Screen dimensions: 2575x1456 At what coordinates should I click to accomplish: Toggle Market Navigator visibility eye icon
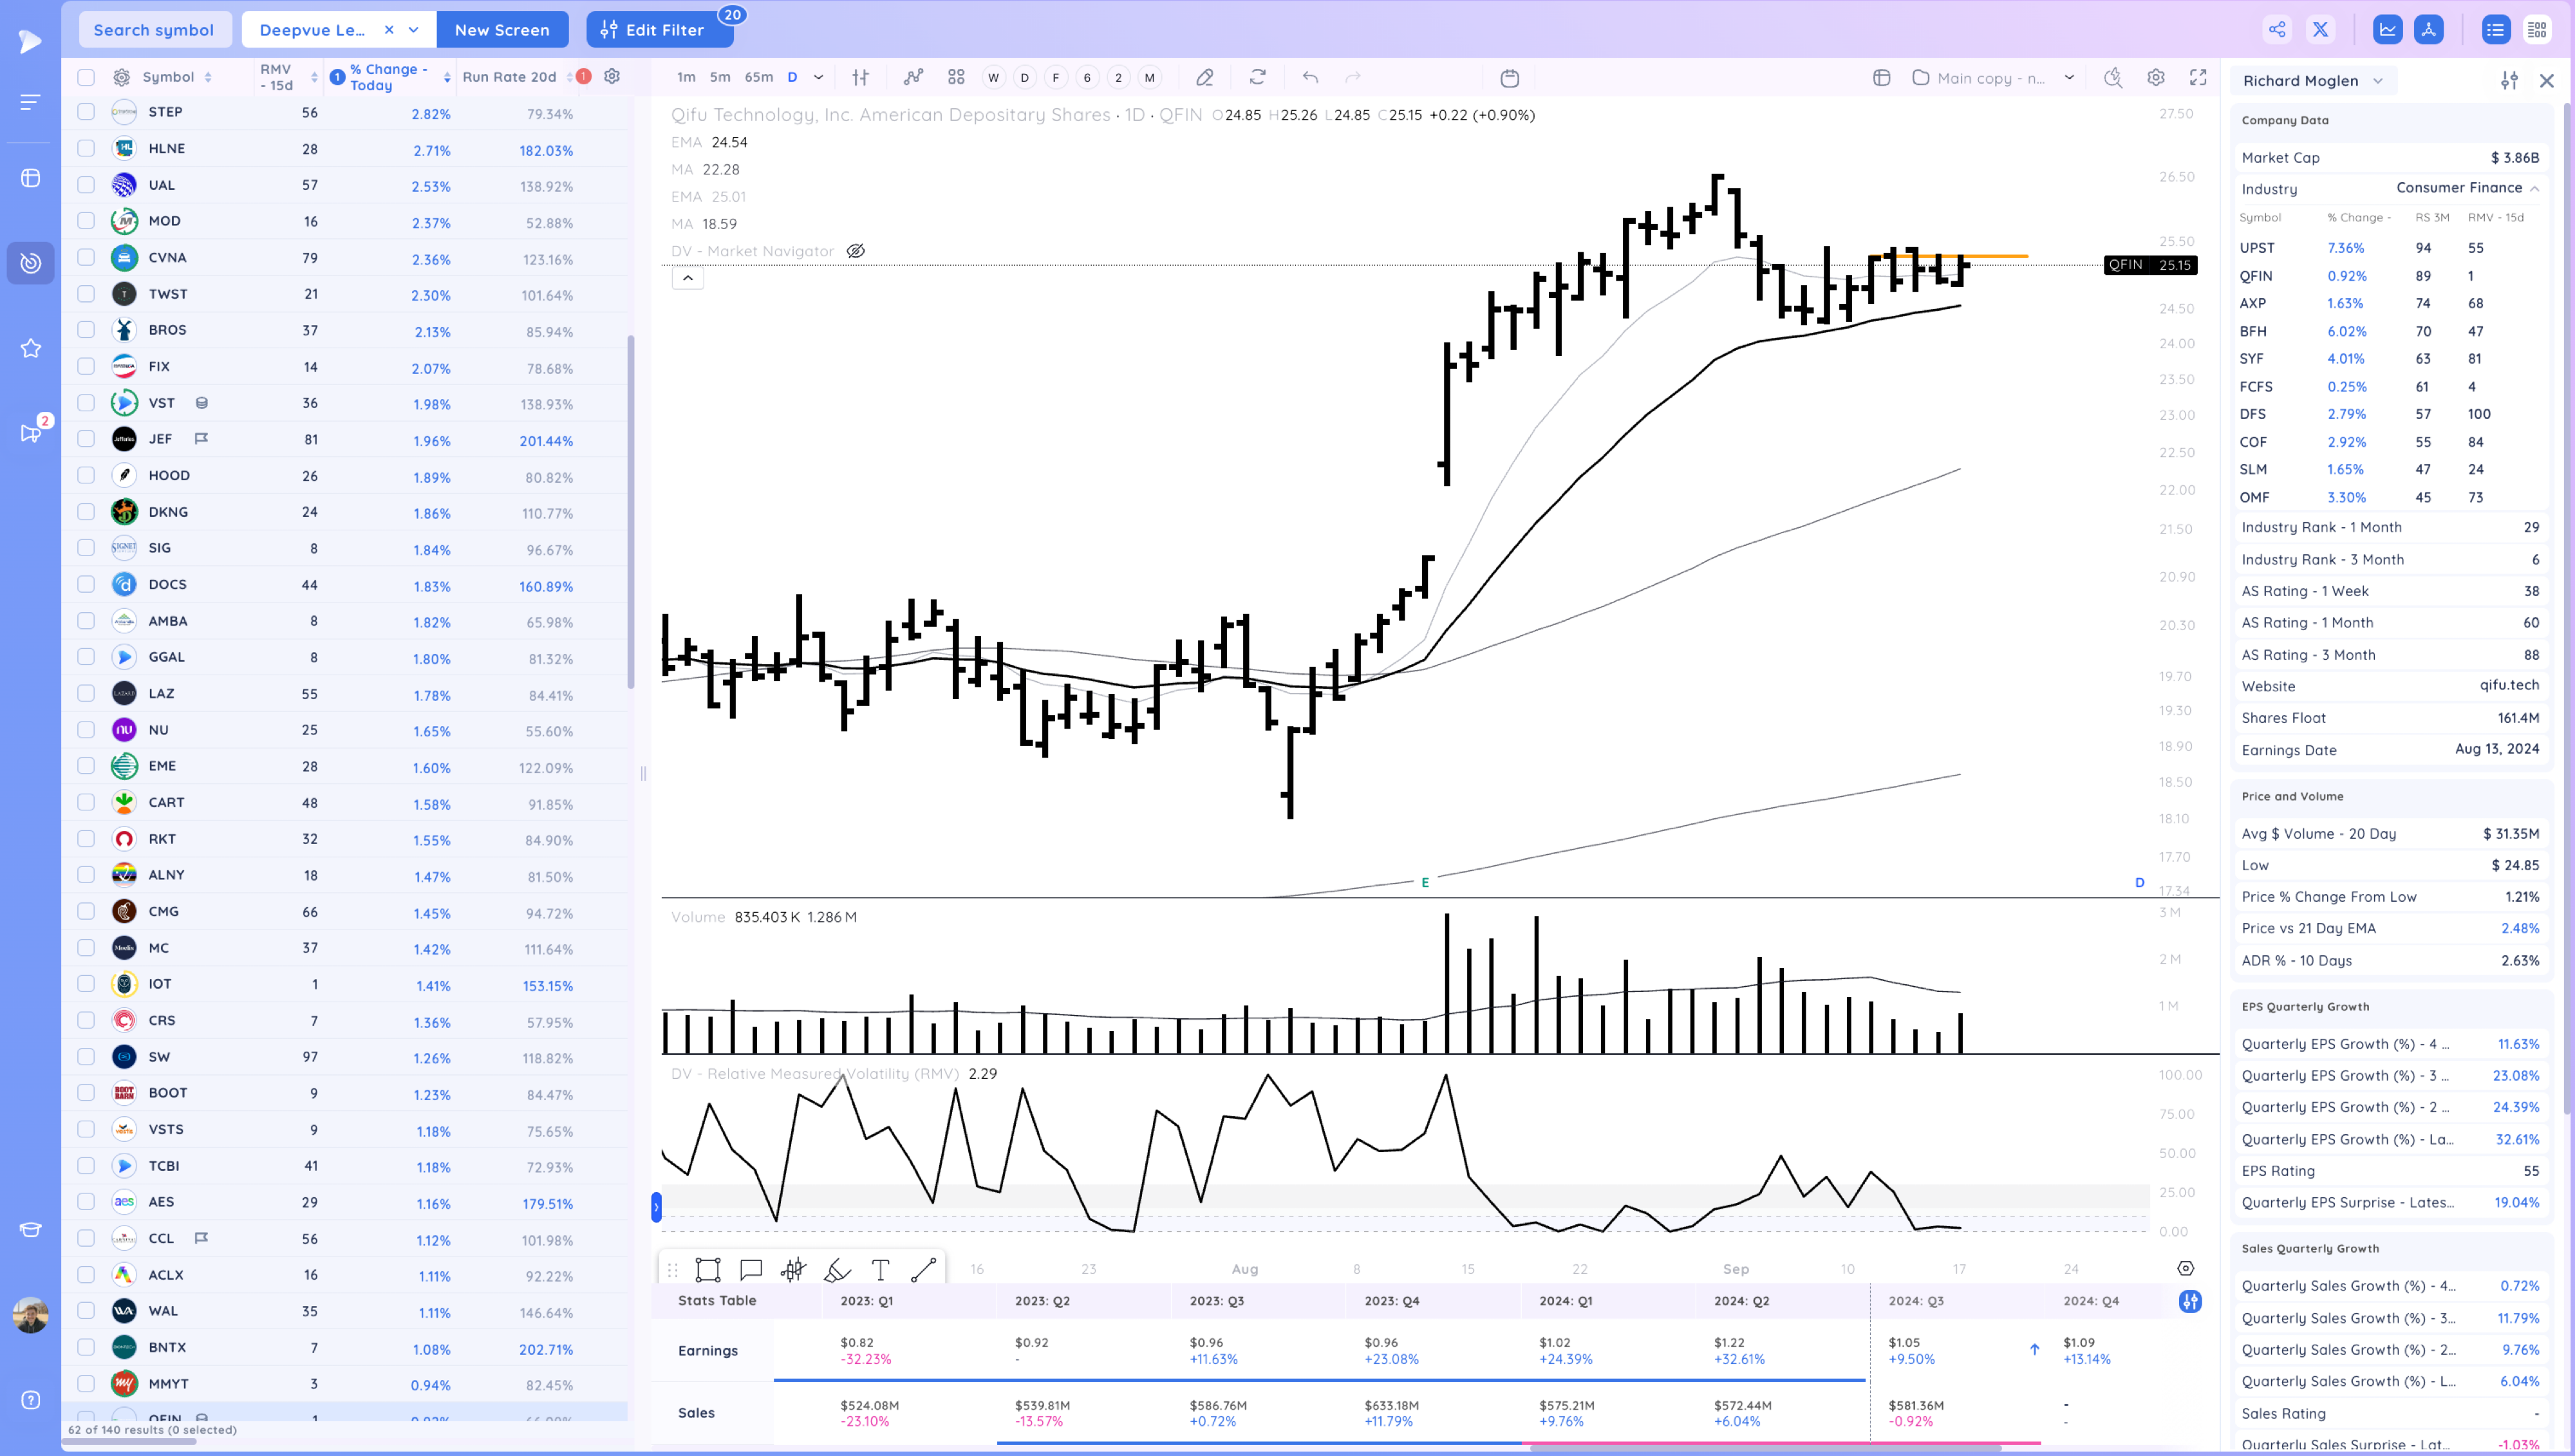pyautogui.click(x=856, y=251)
